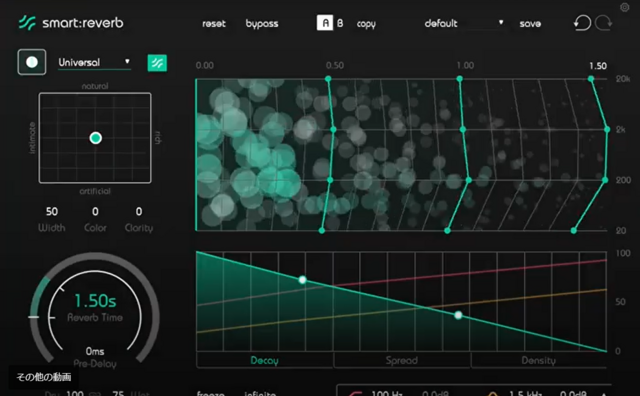This screenshot has width=640, height=396.
Task: Toggle the bypass switch
Action: click(262, 24)
